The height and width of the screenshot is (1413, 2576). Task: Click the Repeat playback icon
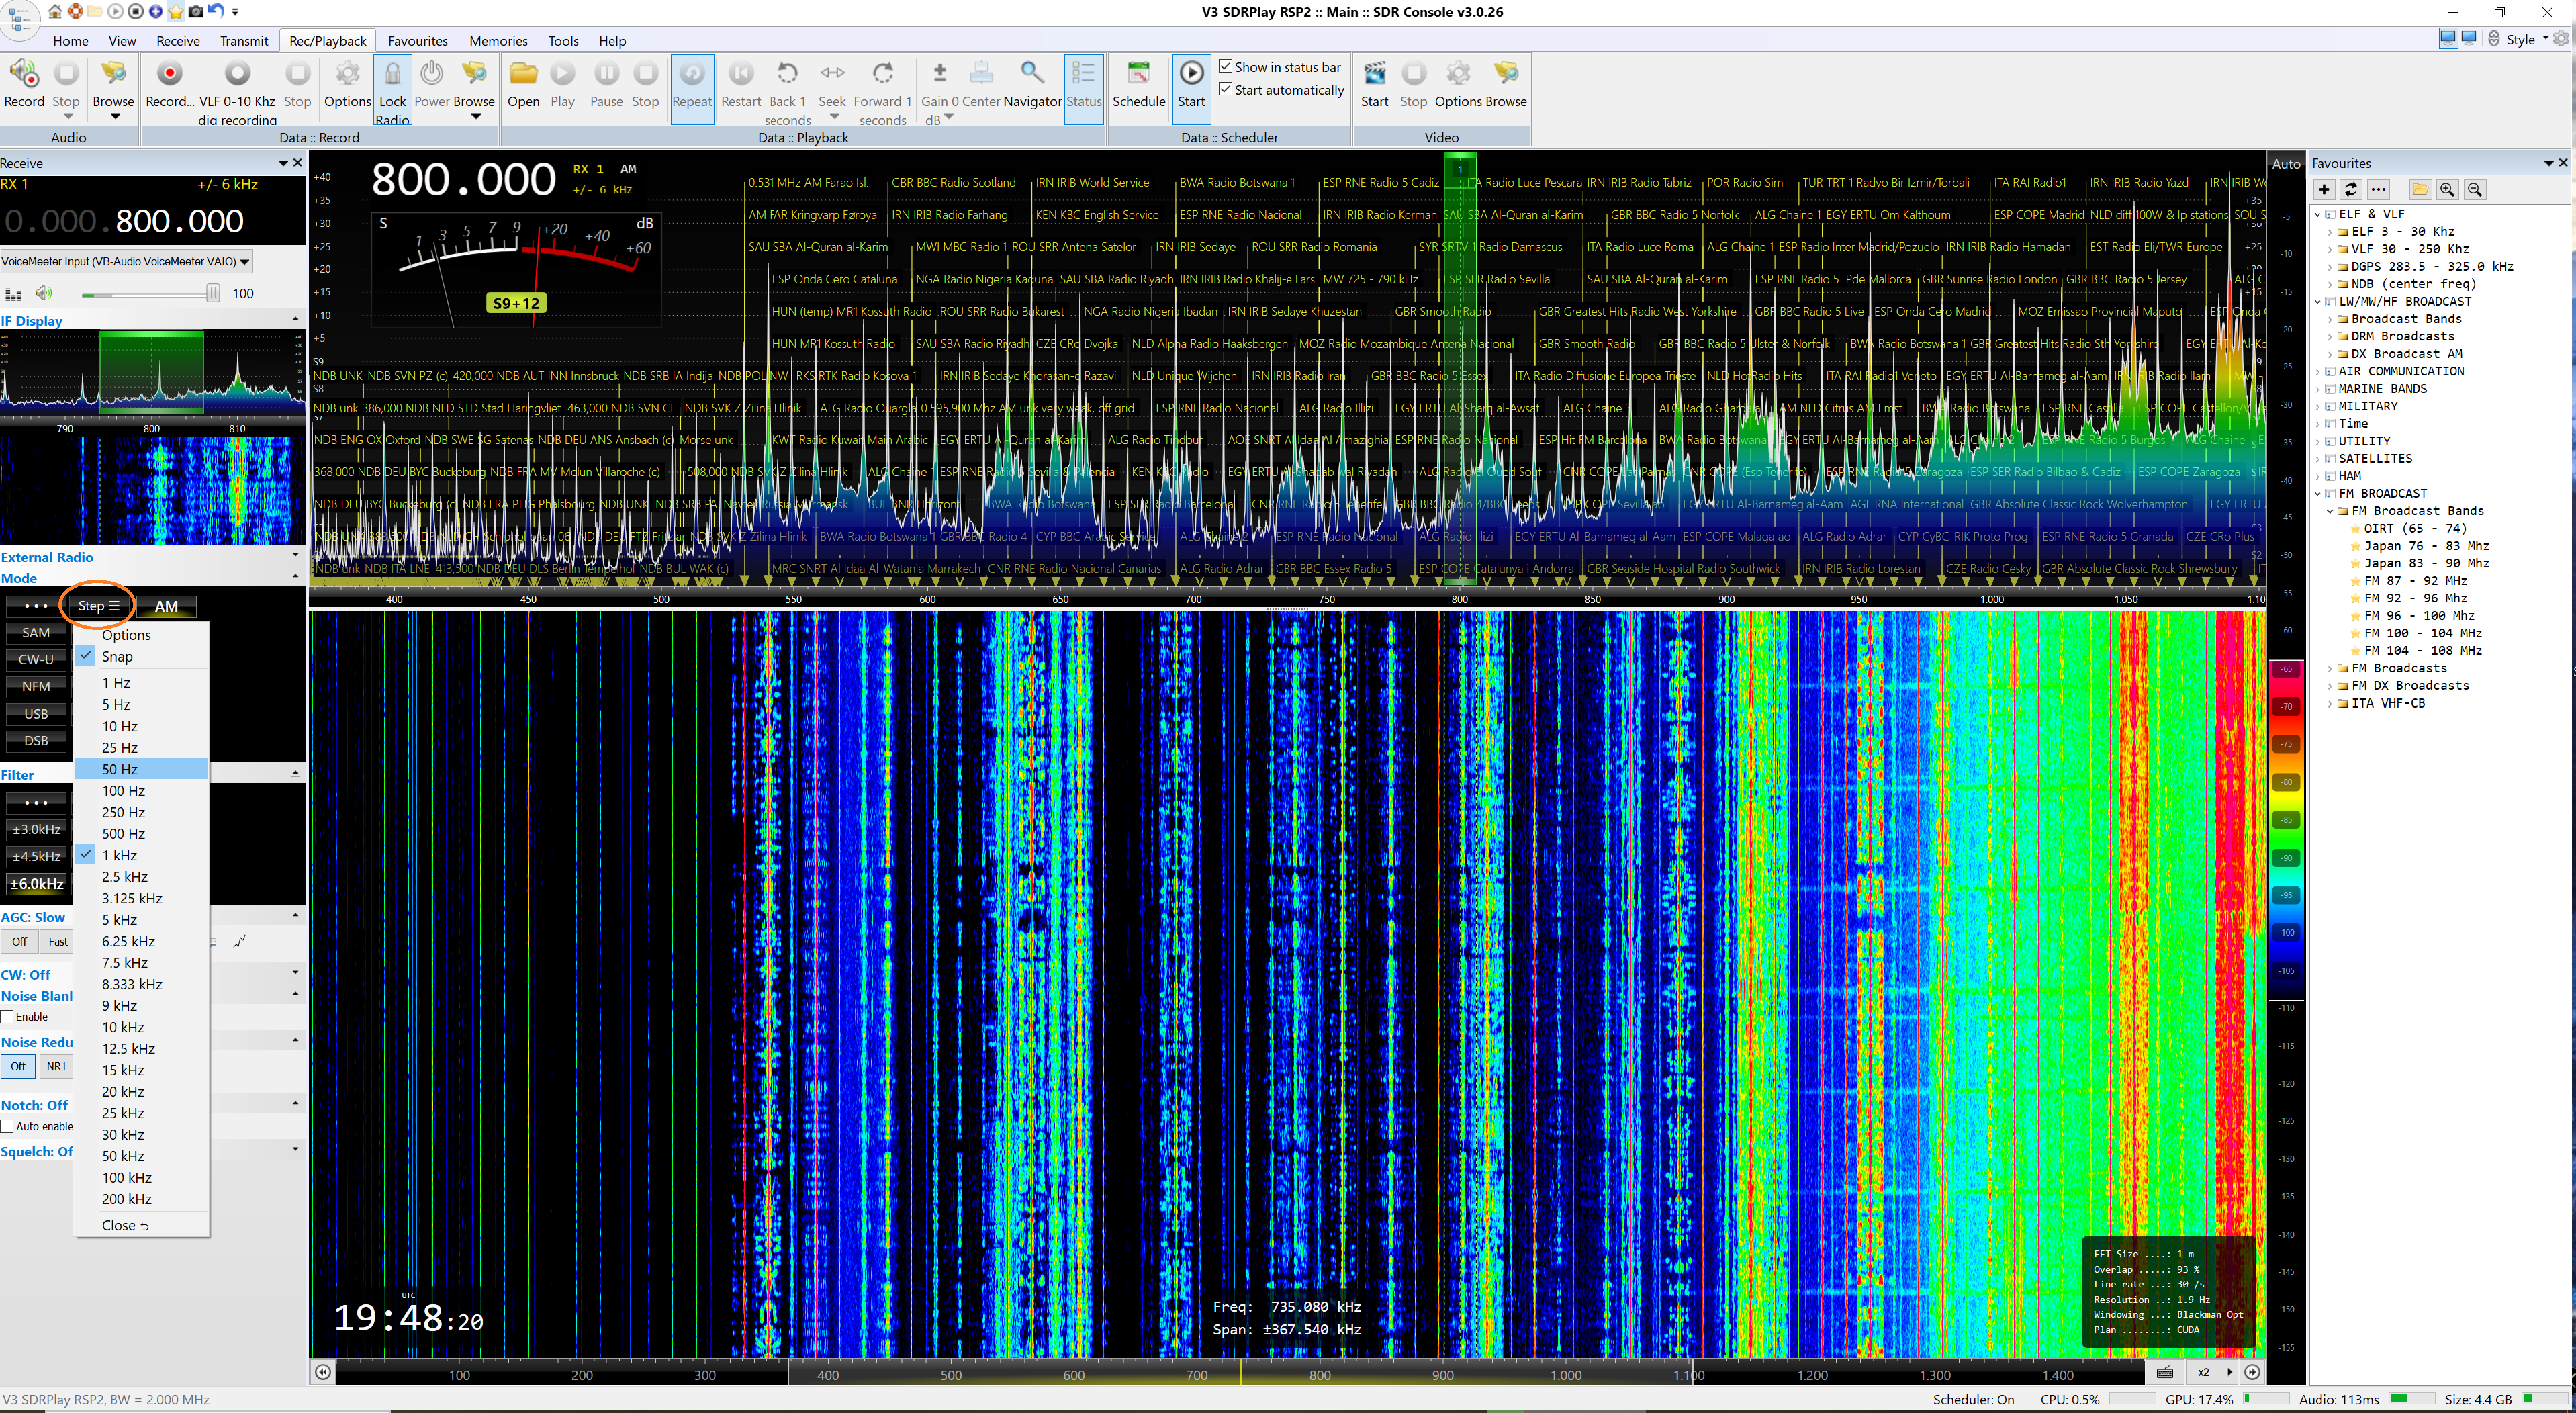click(691, 75)
